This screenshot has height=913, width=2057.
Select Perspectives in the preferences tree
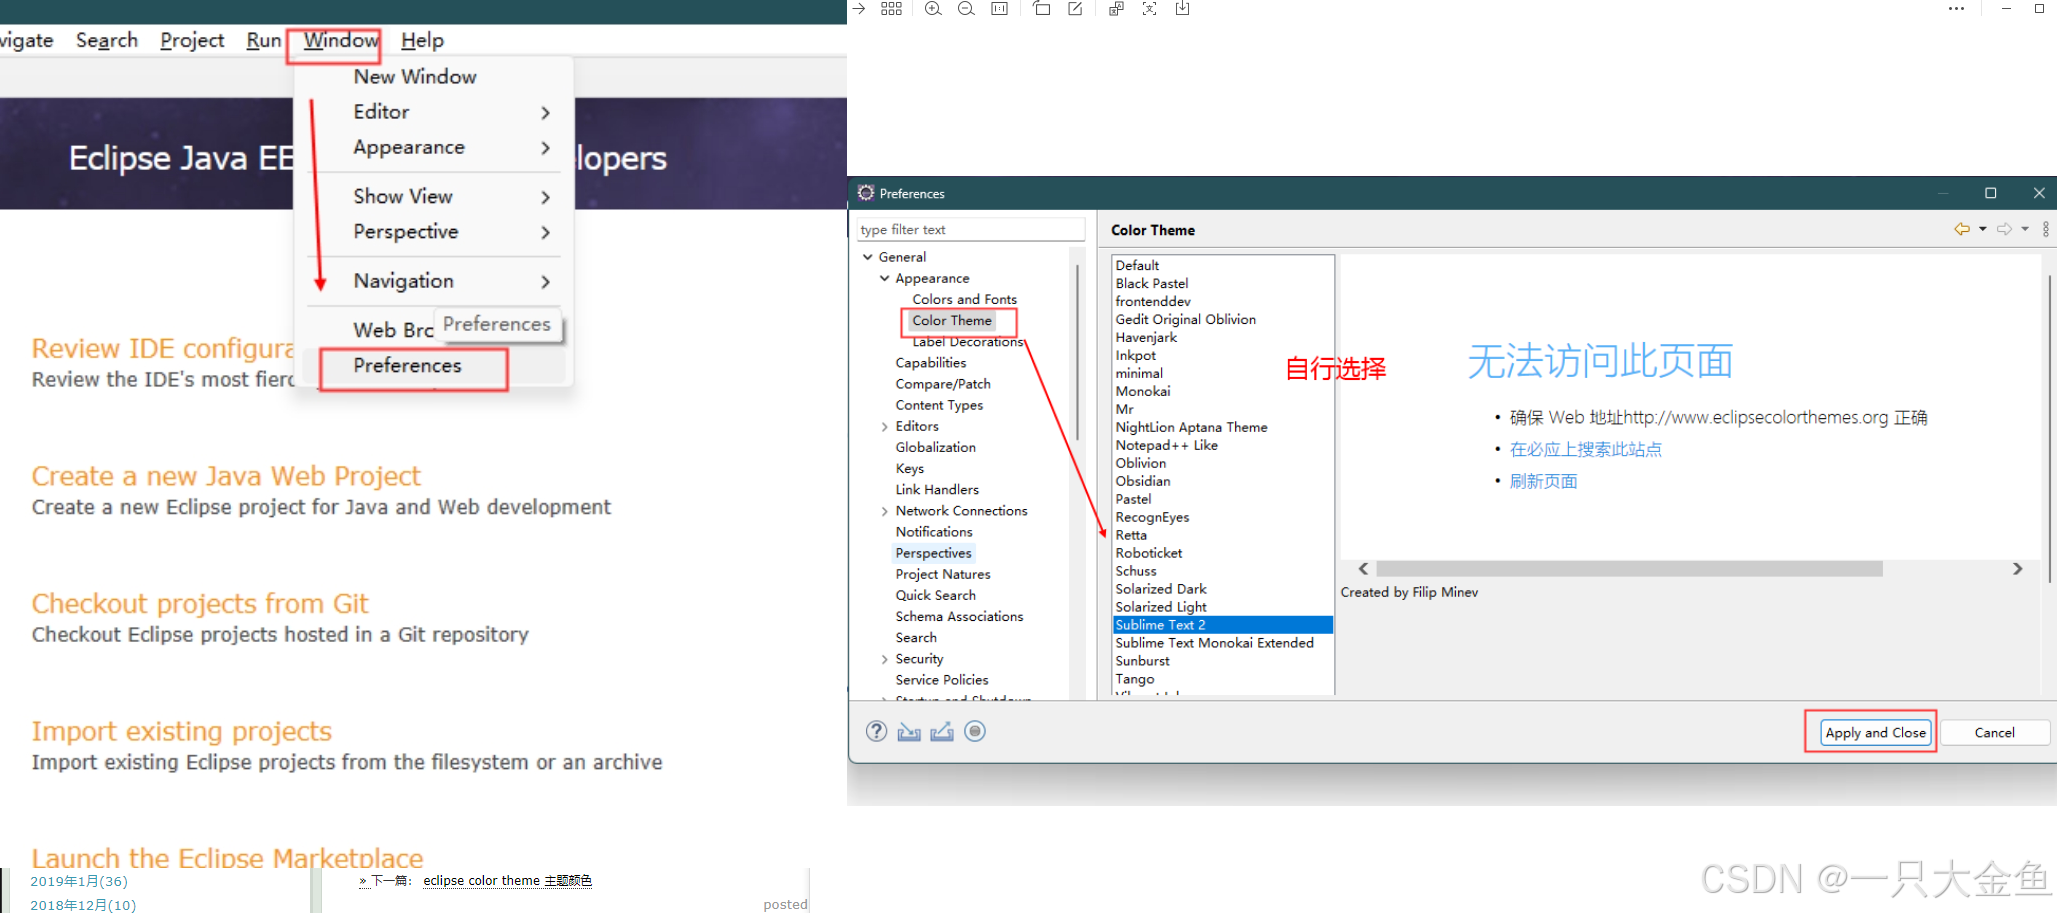tap(933, 553)
